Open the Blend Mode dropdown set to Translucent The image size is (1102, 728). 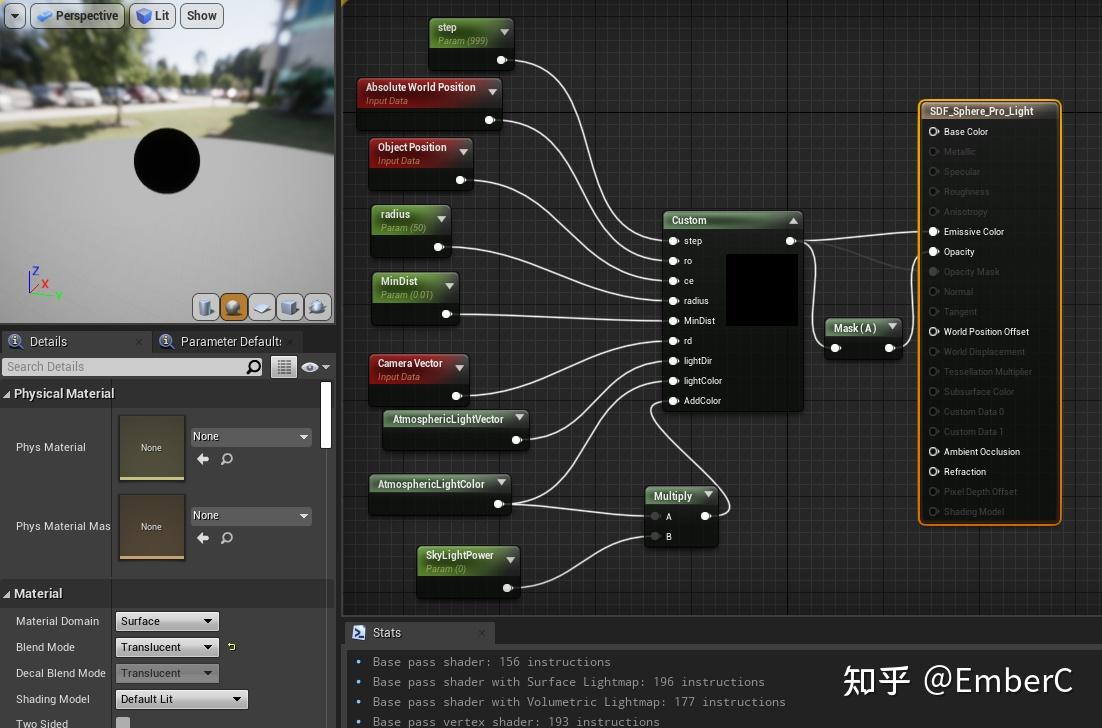(166, 647)
